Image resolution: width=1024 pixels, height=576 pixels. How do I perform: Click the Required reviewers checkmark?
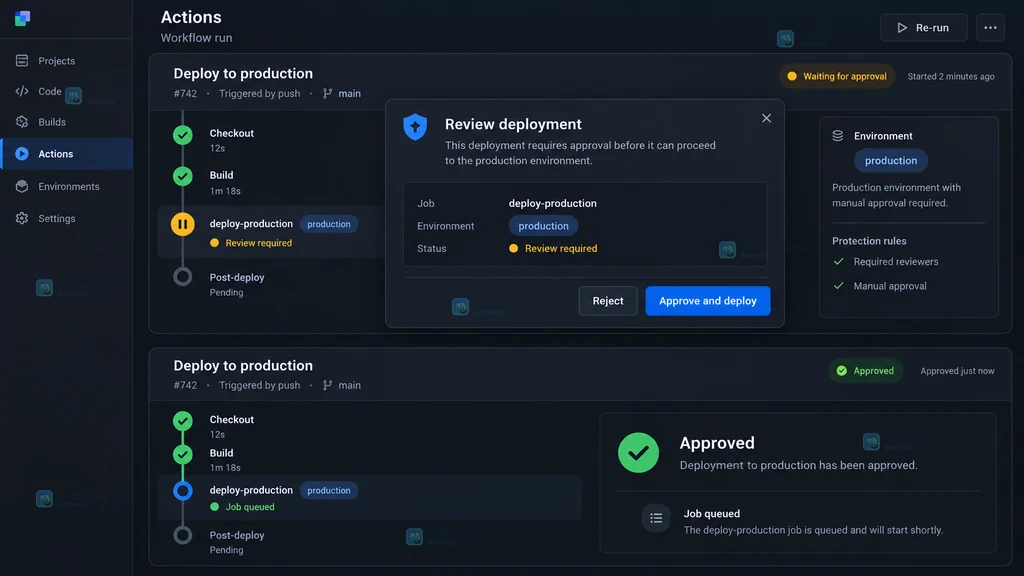pyautogui.click(x=839, y=262)
